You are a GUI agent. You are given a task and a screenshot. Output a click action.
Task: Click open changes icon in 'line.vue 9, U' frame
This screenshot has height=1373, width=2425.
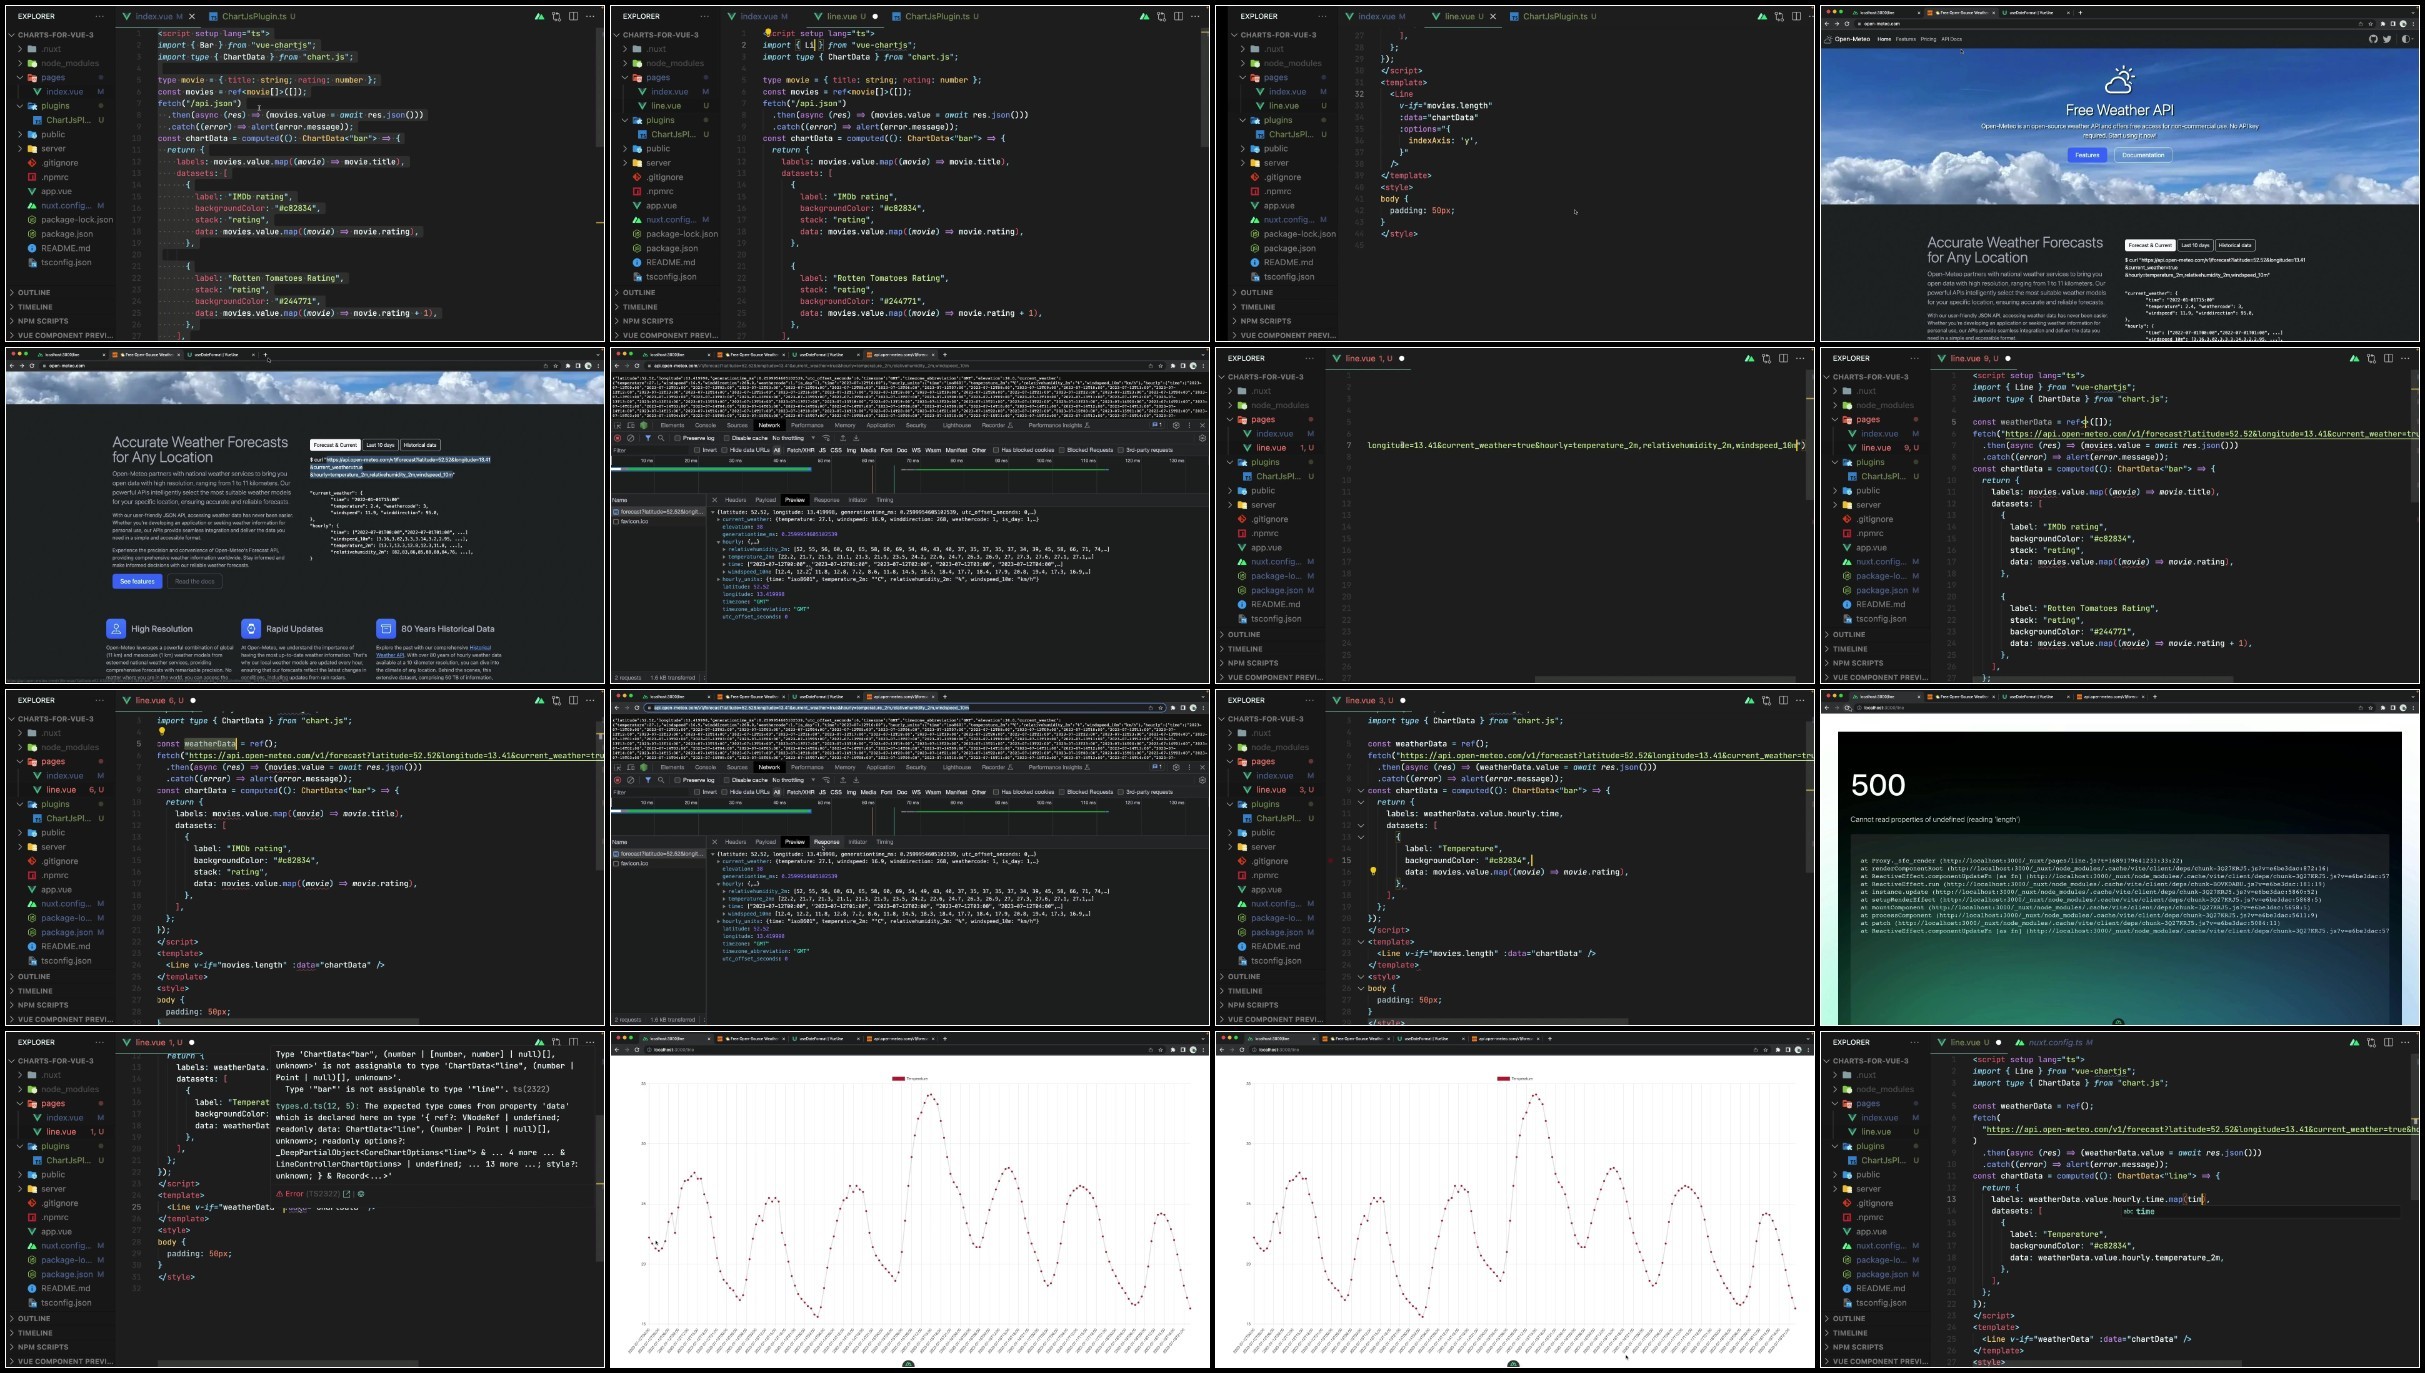(2371, 358)
